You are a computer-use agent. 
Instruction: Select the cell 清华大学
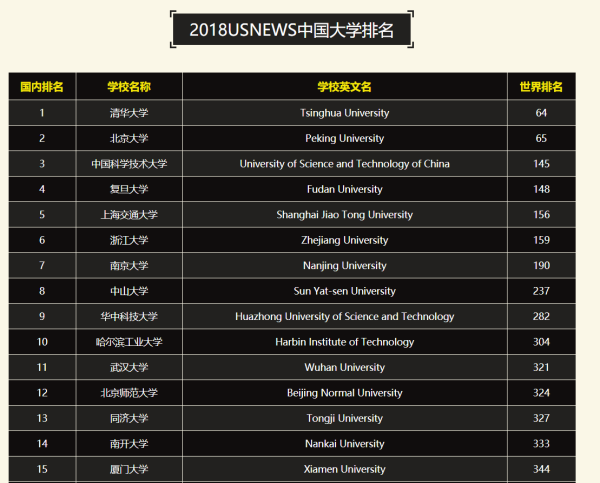(x=129, y=113)
